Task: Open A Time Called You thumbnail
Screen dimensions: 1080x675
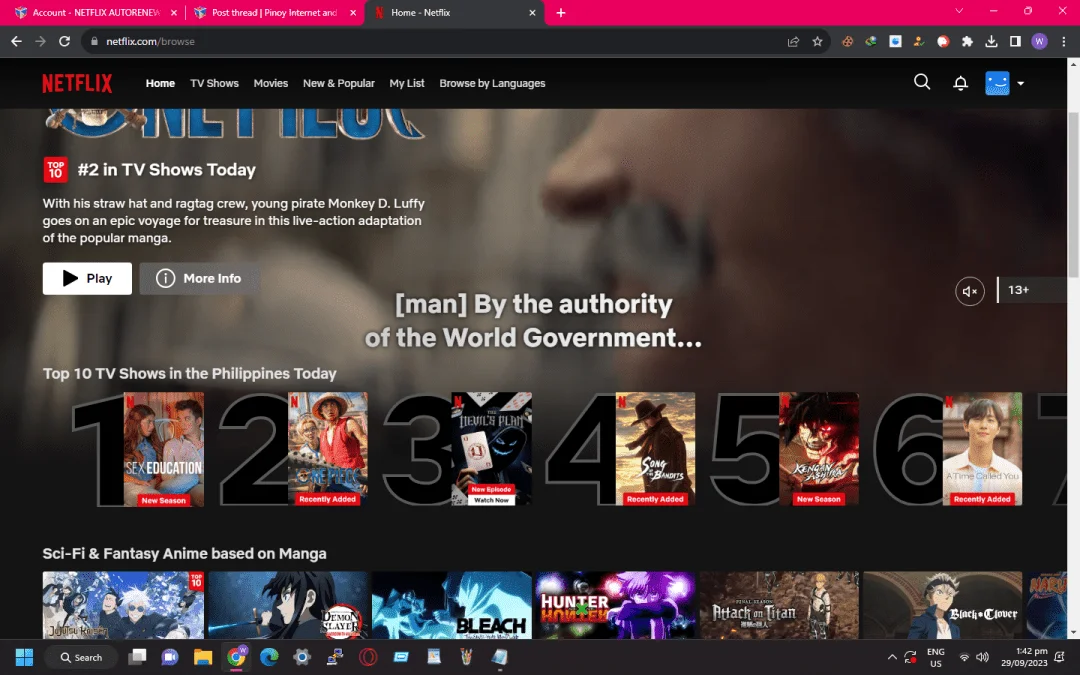Action: 982,449
